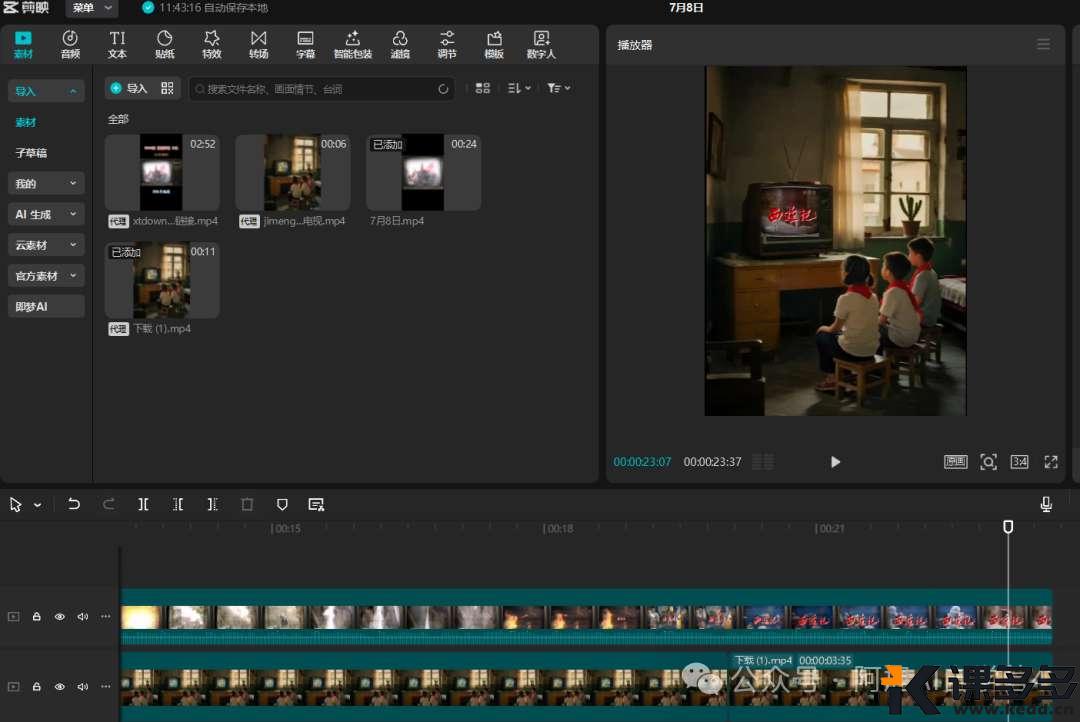
Task: Lock the lower video track
Action: [37, 687]
